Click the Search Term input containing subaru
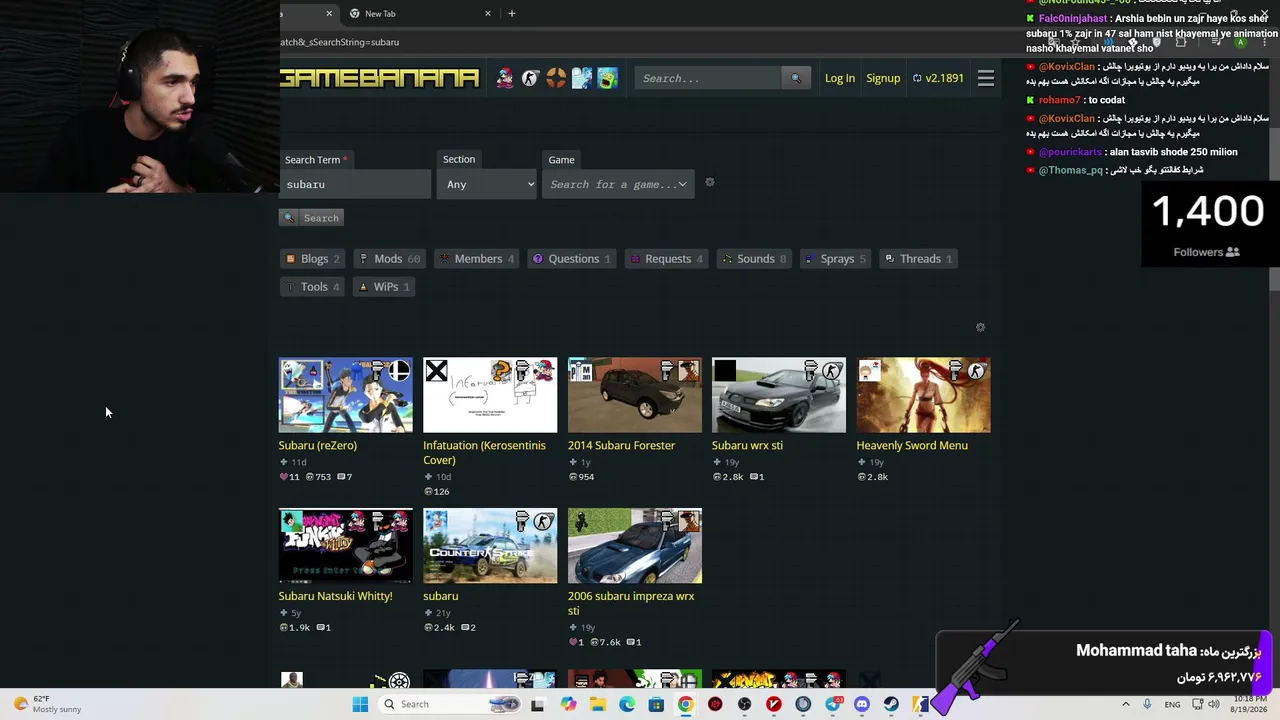 (355, 184)
